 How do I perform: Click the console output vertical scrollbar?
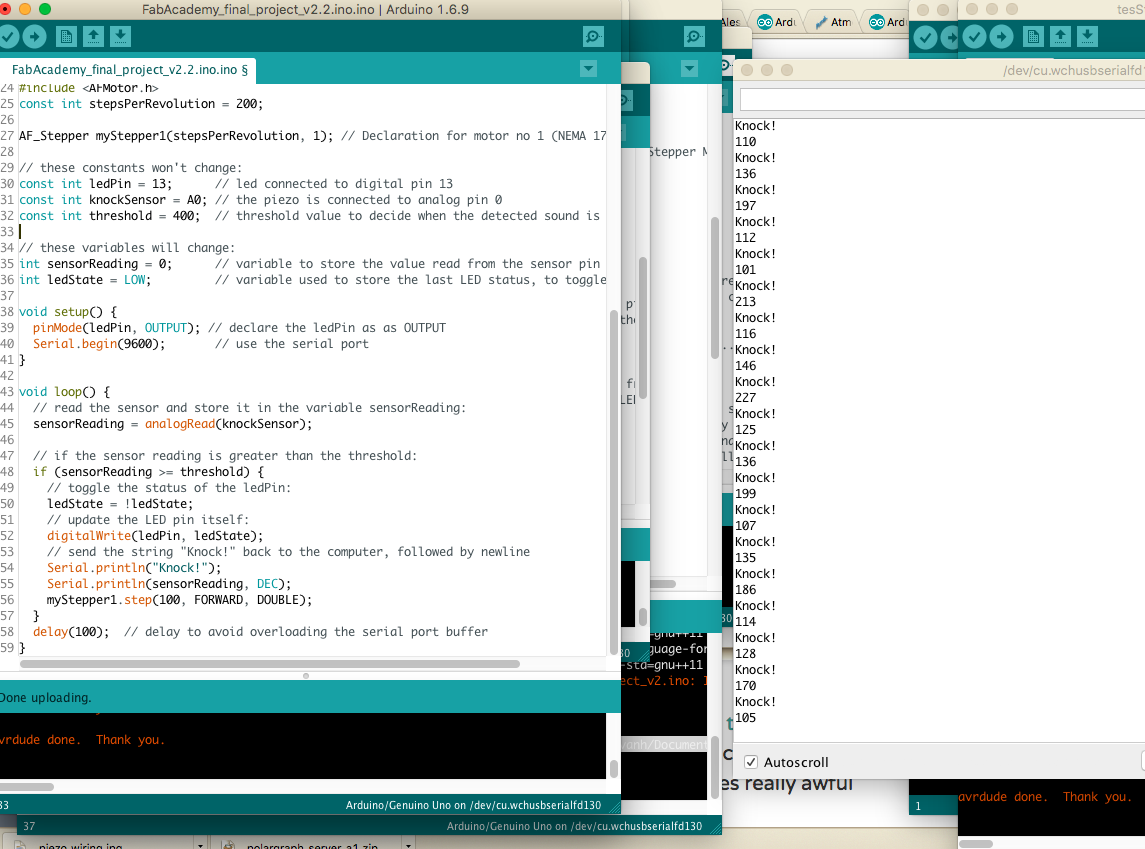613,769
